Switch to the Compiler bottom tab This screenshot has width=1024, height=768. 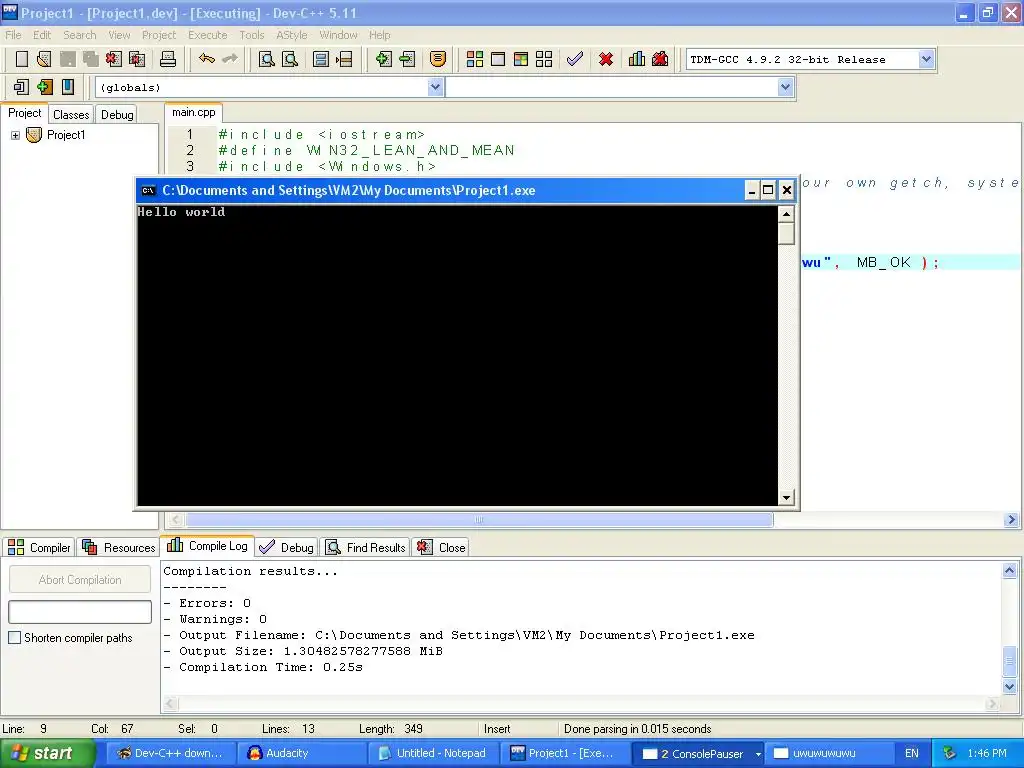pos(39,547)
